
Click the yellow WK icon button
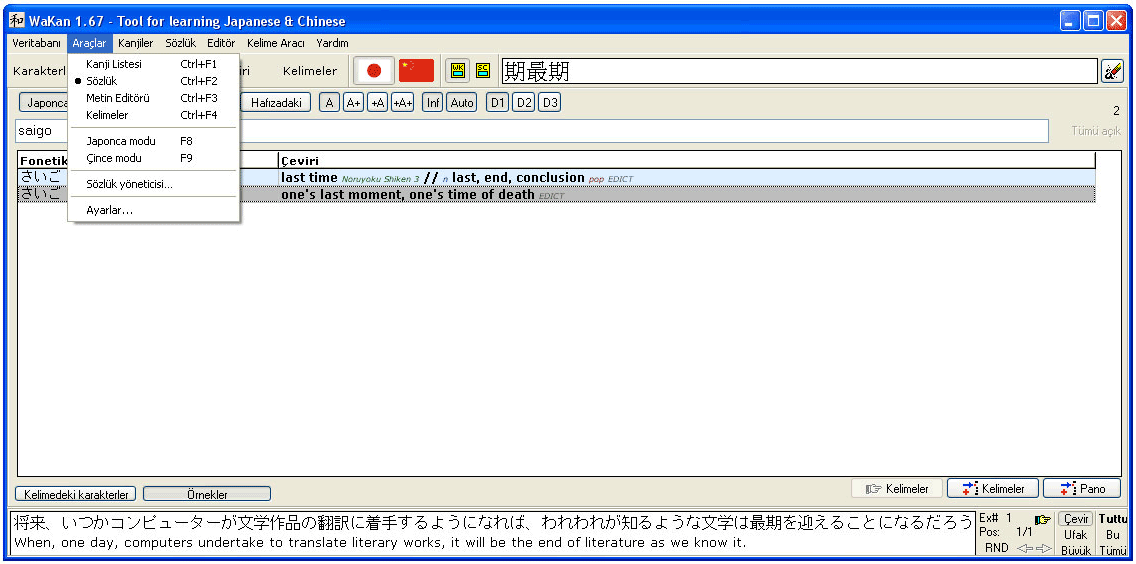[x=458, y=71]
